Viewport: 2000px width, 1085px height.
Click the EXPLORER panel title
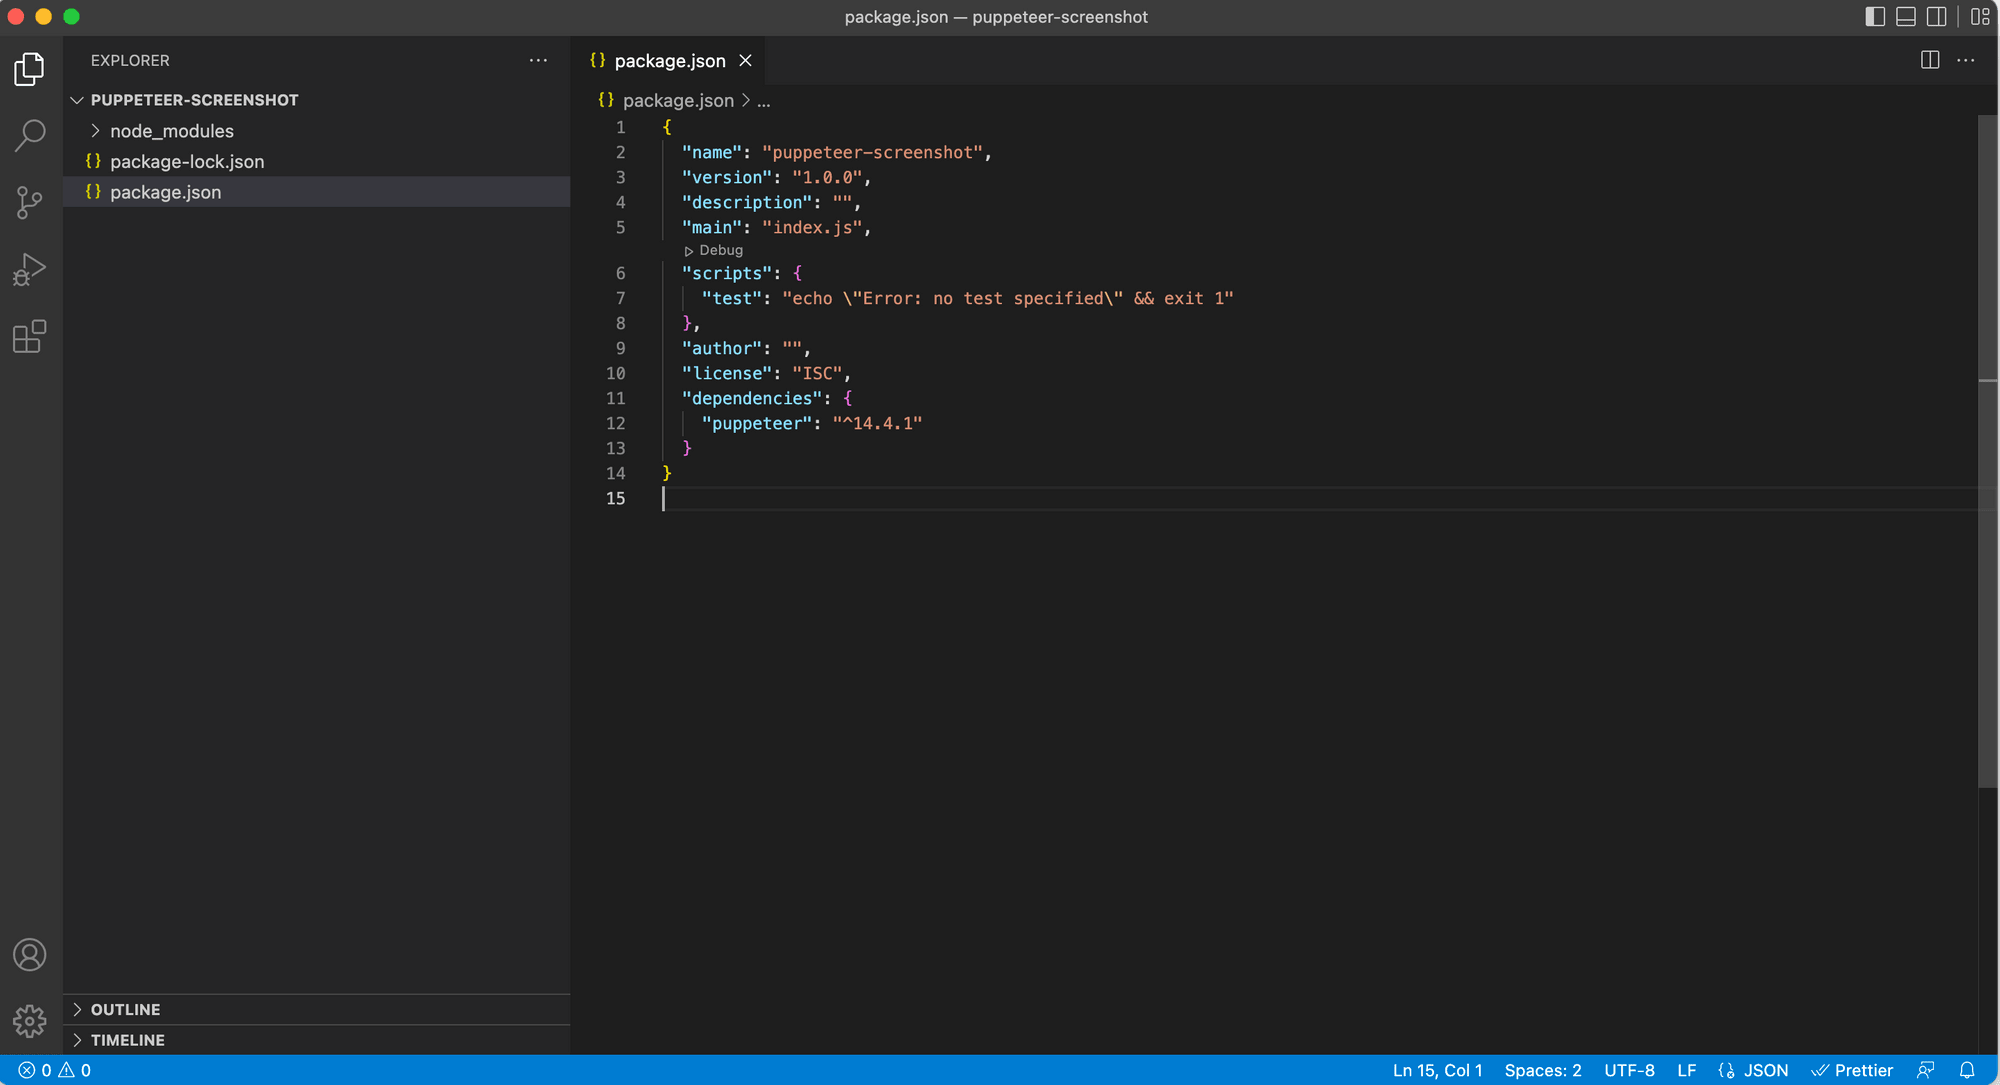tap(130, 60)
